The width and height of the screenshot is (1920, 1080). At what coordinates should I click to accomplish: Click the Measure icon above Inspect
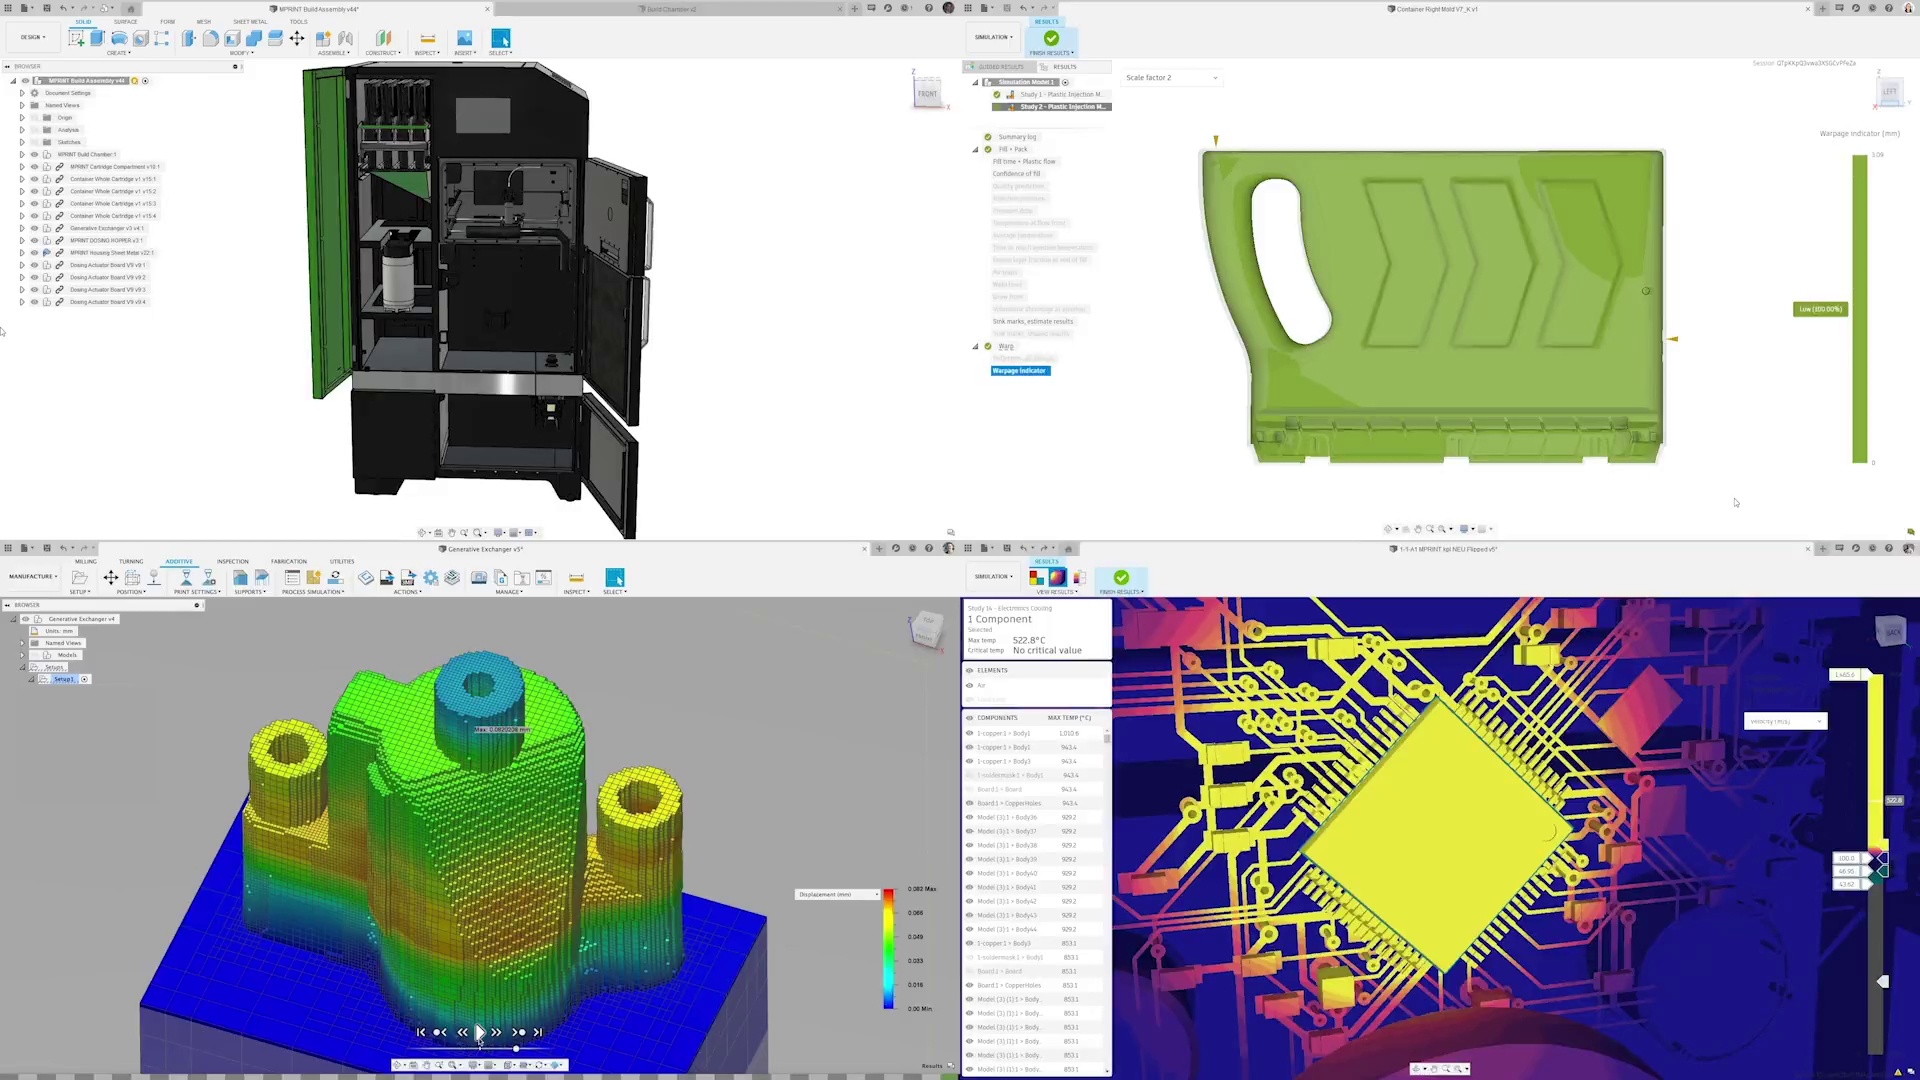427,38
